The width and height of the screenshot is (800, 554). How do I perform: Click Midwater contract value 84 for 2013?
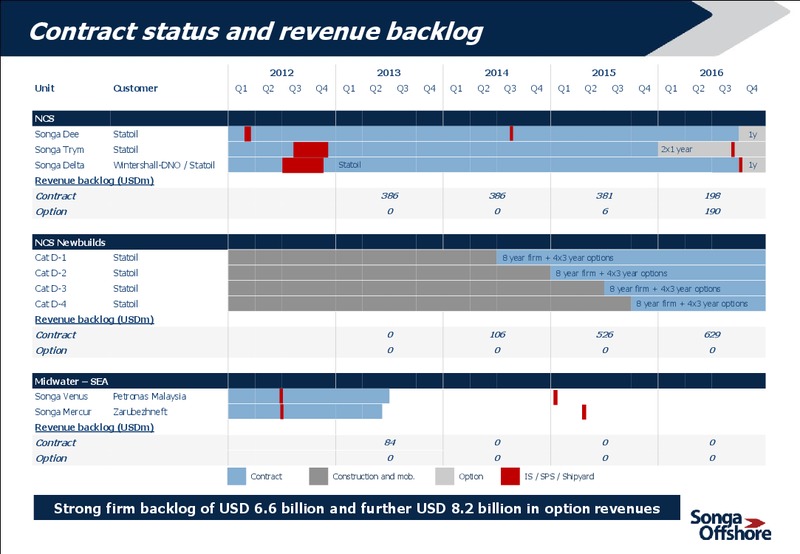point(390,442)
